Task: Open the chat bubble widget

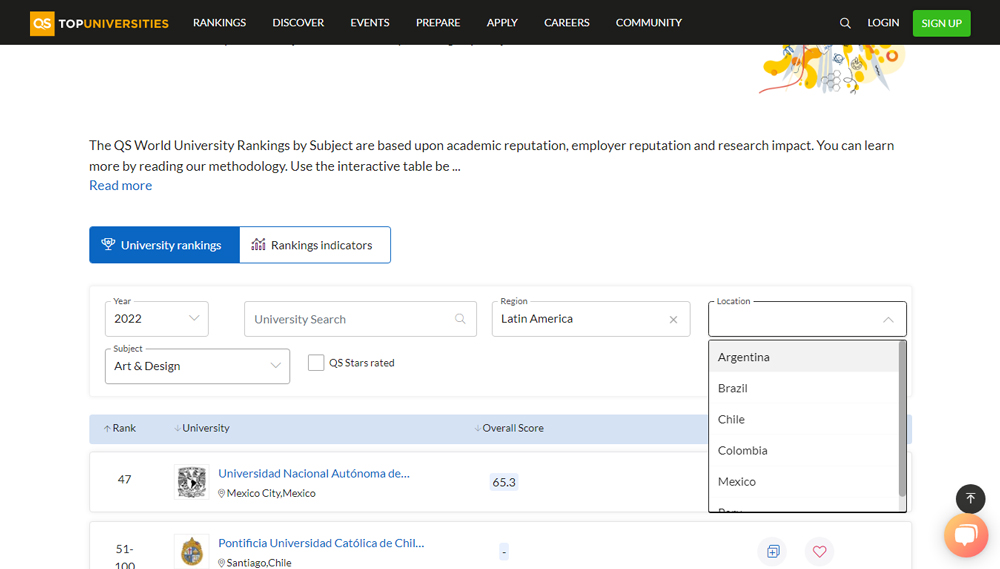Action: (x=966, y=535)
